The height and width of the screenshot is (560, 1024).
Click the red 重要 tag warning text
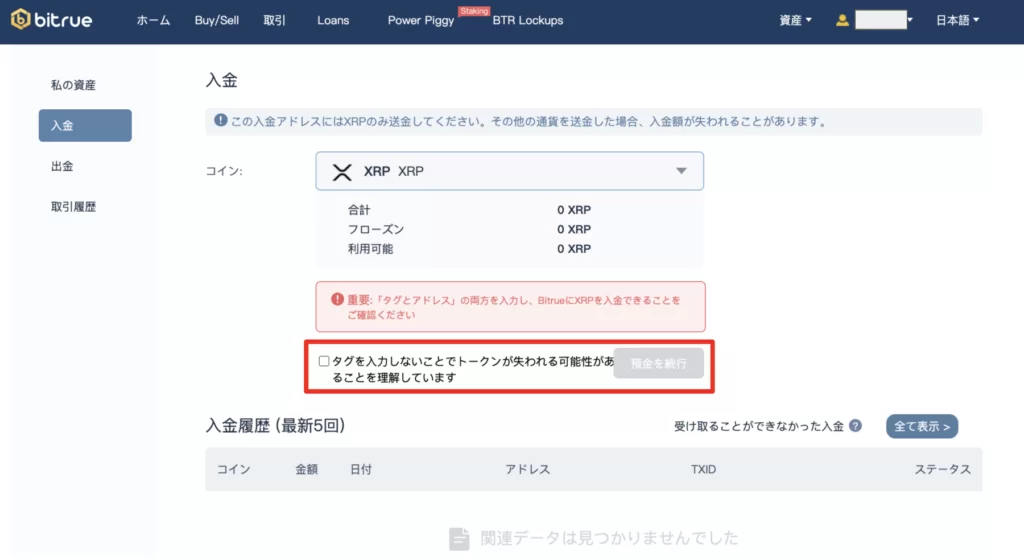click(x=513, y=307)
